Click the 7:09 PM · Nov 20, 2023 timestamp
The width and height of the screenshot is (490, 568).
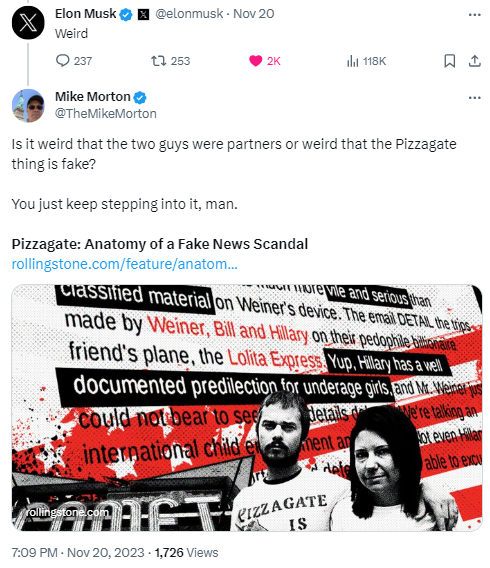tap(78, 553)
